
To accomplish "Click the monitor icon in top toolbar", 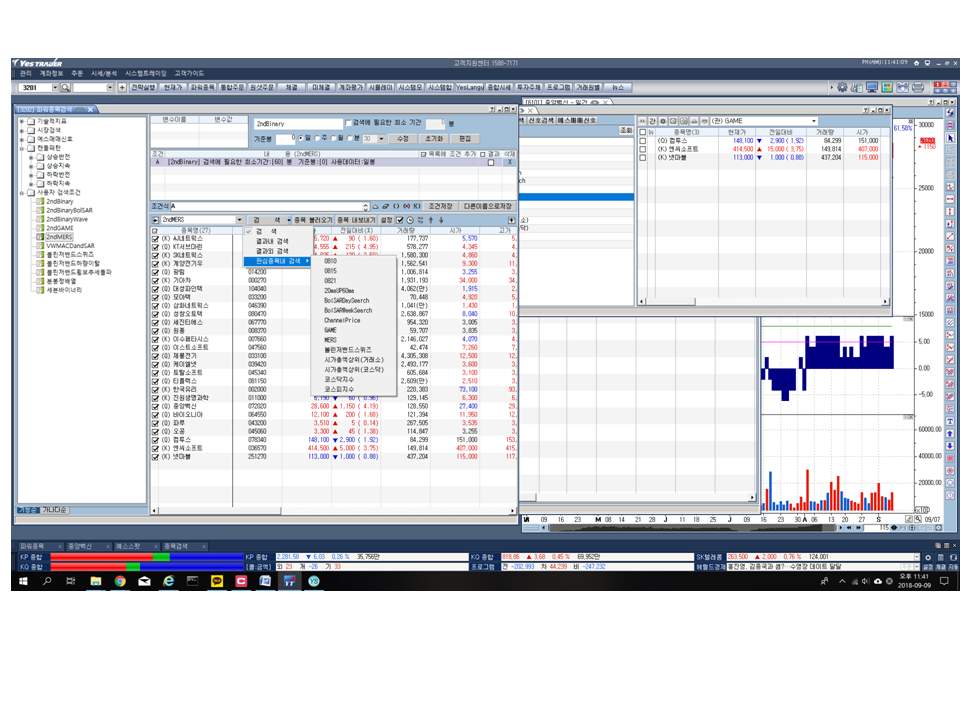I will [871, 88].
